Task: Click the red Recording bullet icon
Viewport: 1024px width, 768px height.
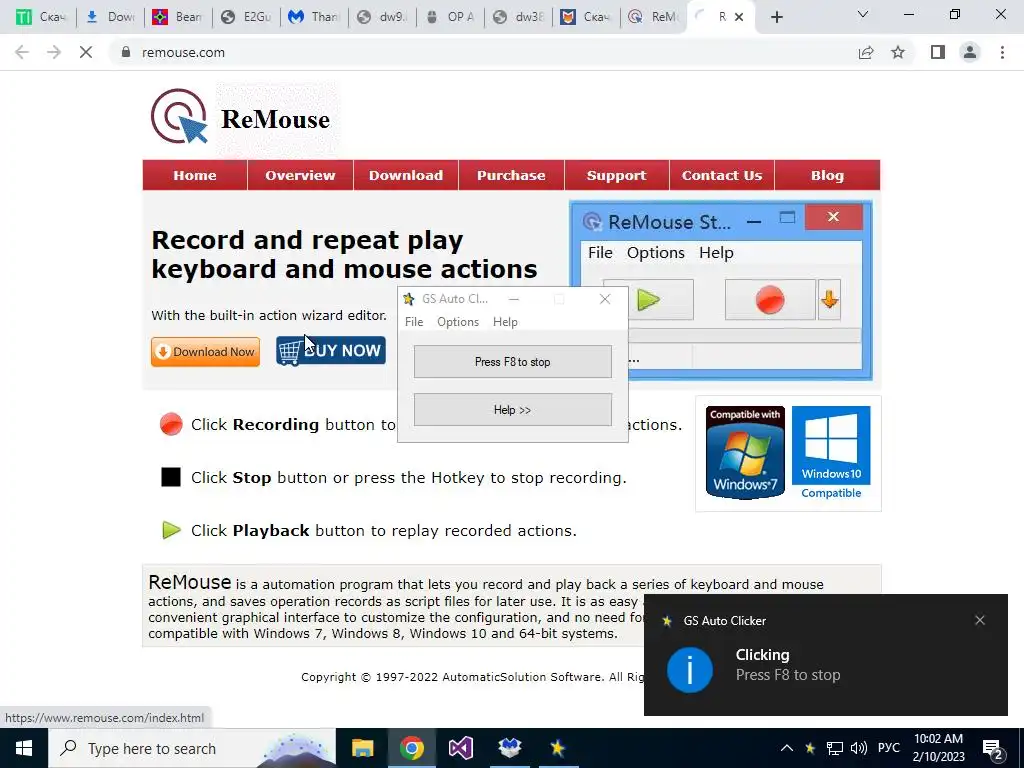Action: pyautogui.click(x=171, y=424)
